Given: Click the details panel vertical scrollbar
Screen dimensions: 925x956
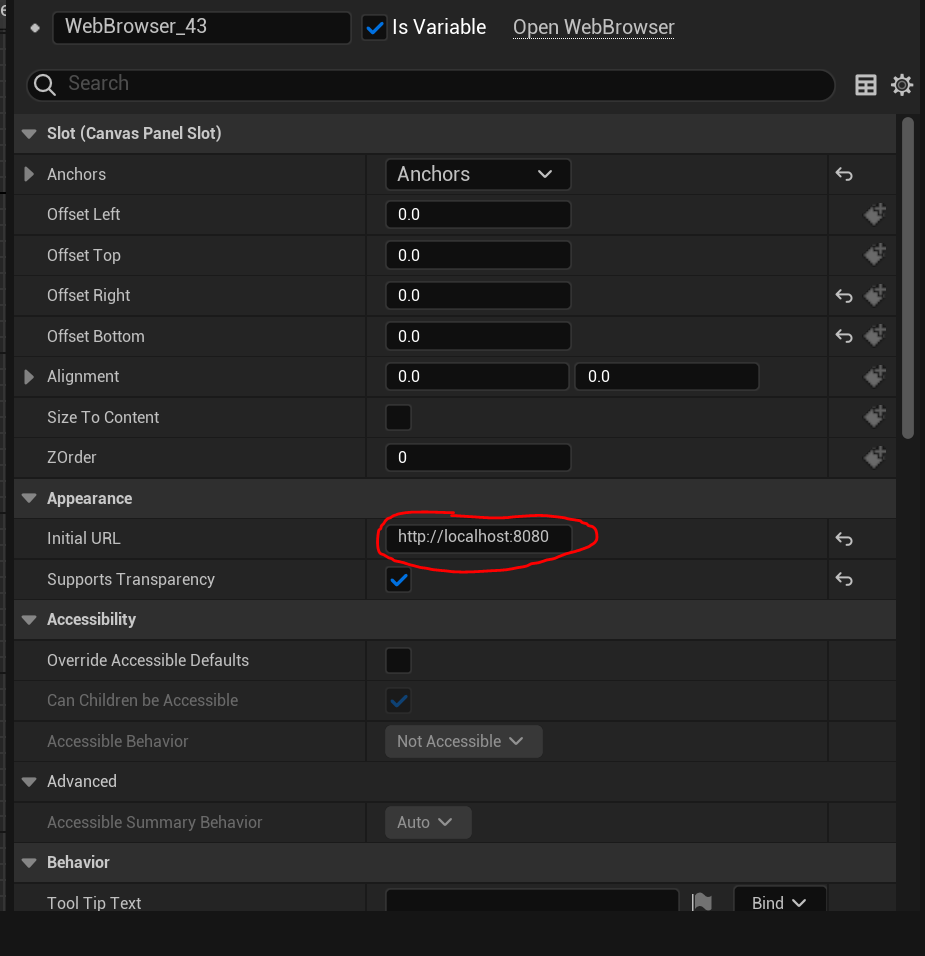Looking at the screenshot, I should pos(909,277).
